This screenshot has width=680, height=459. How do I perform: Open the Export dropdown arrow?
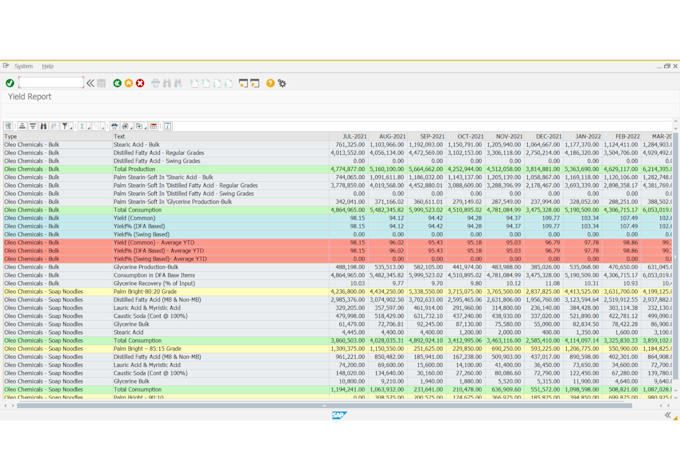point(146,128)
